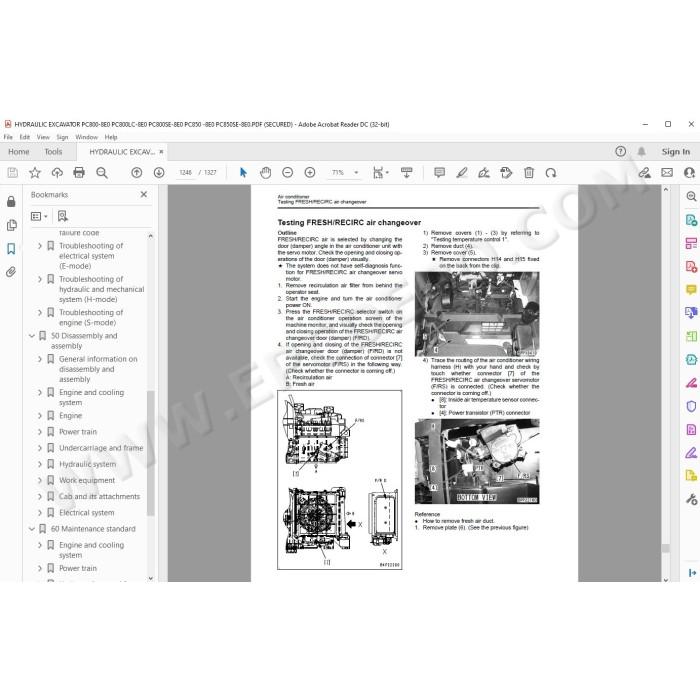The height and width of the screenshot is (700, 700).
Task: Expand Cab and its attachments bookmark
Action: click(x=40, y=496)
